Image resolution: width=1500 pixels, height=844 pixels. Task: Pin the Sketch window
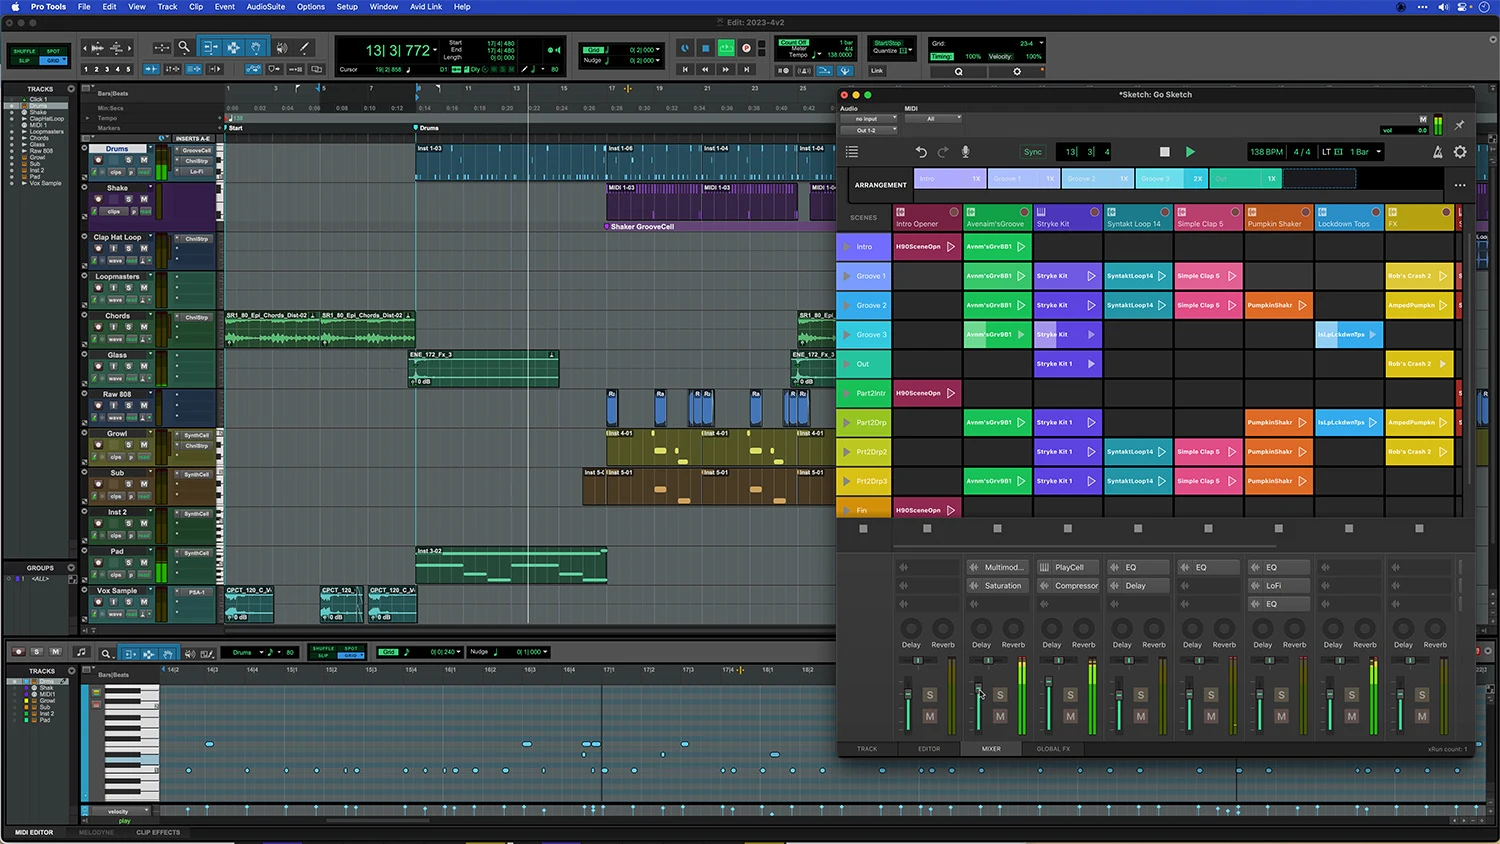click(x=1459, y=125)
